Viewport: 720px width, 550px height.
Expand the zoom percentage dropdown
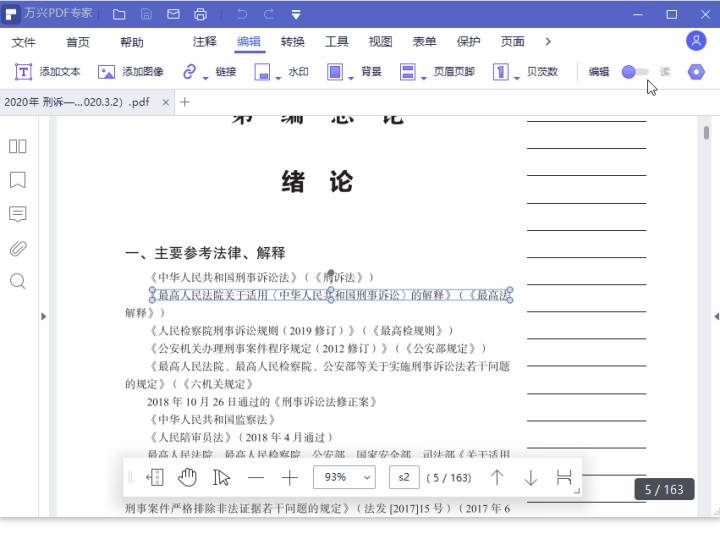pos(367,477)
